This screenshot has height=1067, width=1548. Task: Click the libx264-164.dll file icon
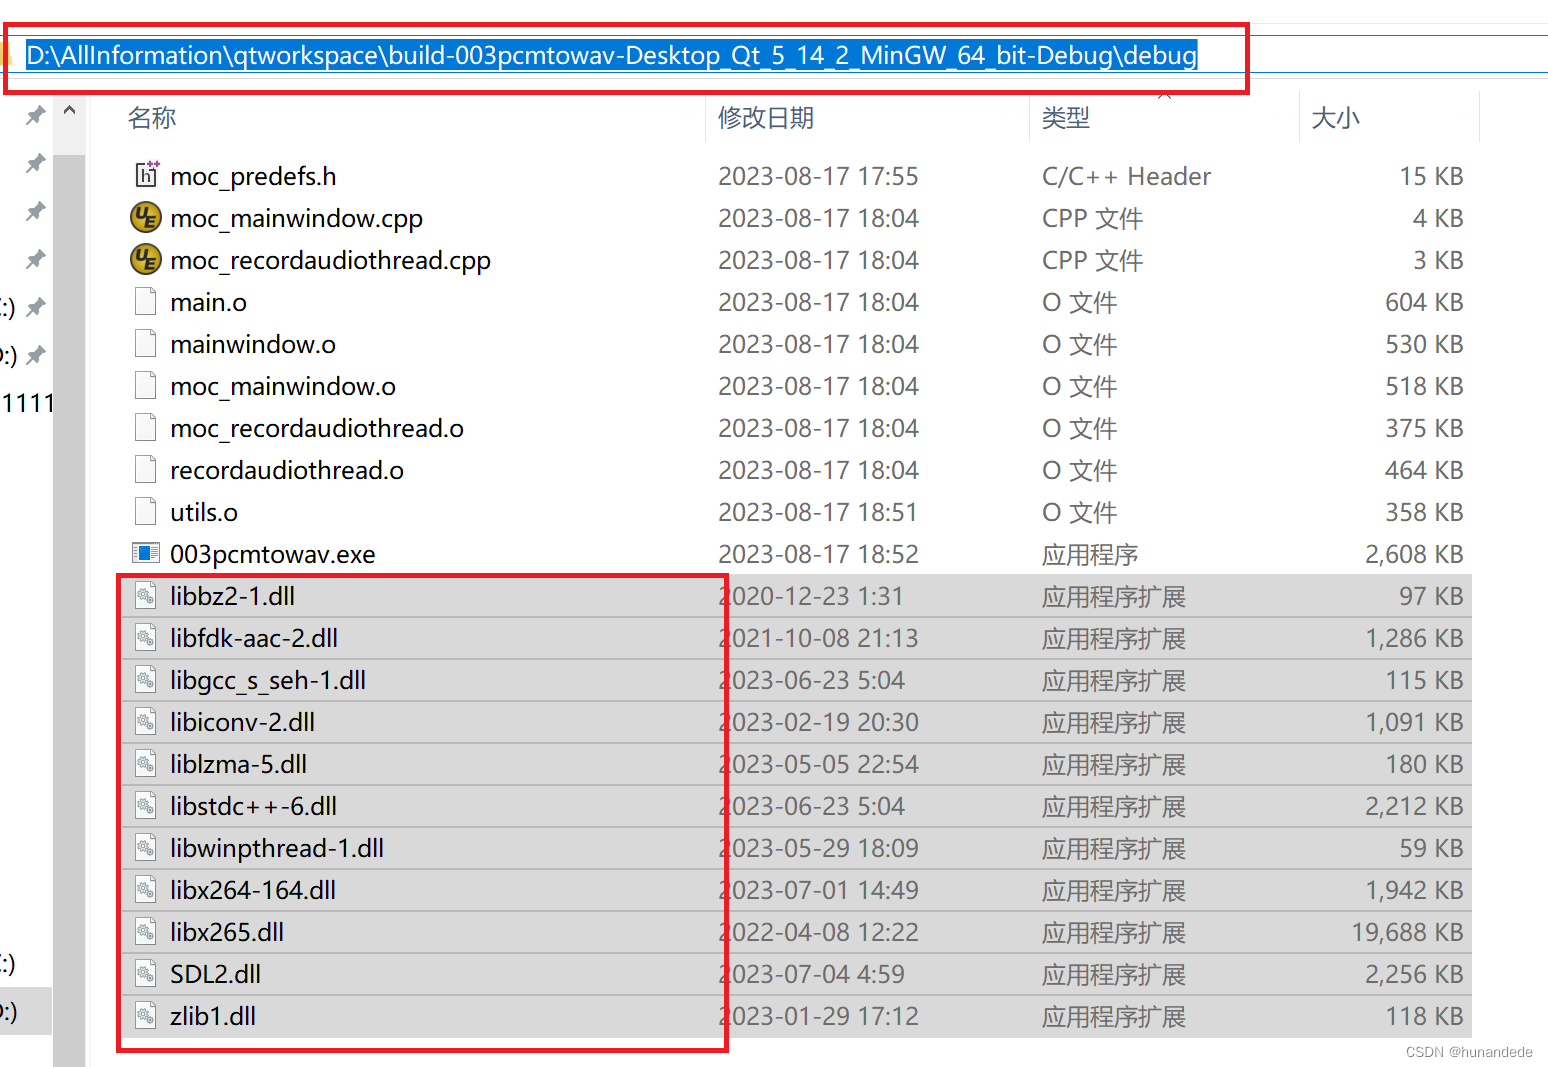point(146,889)
